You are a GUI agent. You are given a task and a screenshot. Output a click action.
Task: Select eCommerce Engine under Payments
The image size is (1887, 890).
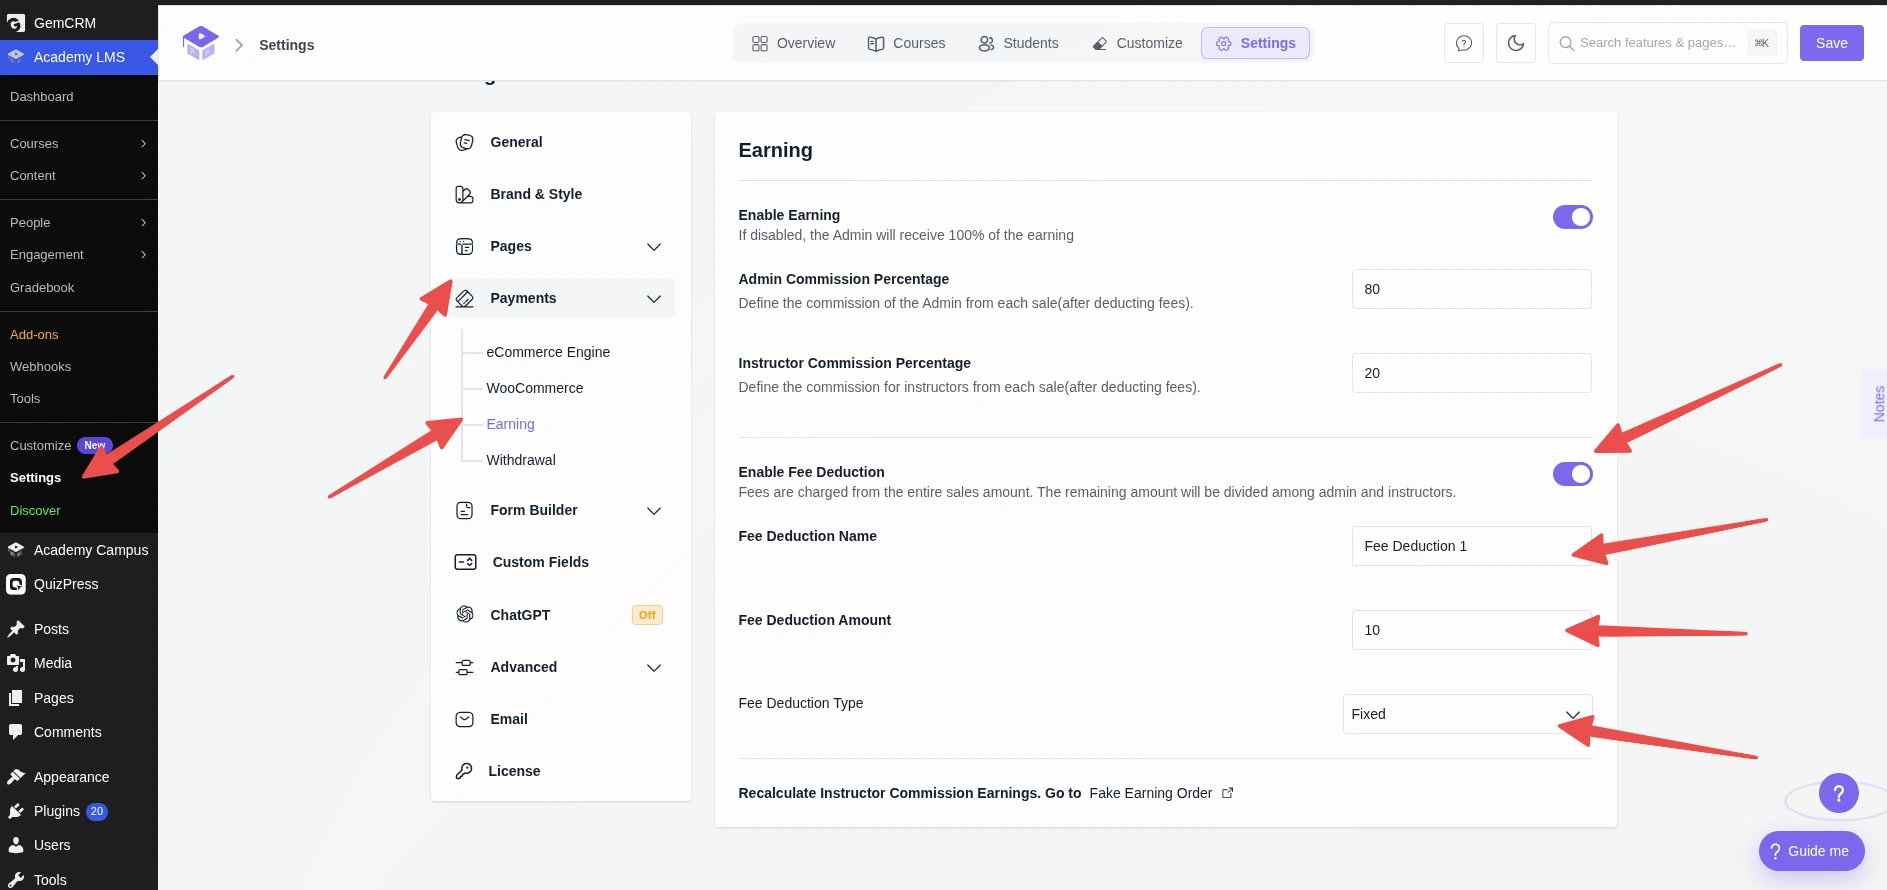tap(548, 352)
